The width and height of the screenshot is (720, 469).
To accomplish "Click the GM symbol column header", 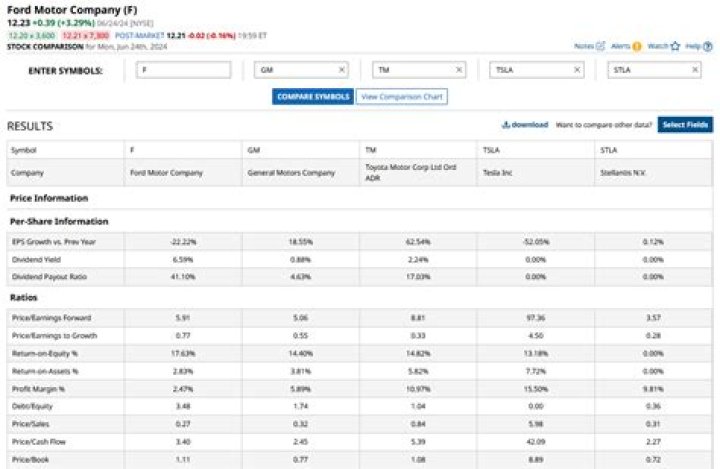I will (301, 150).
